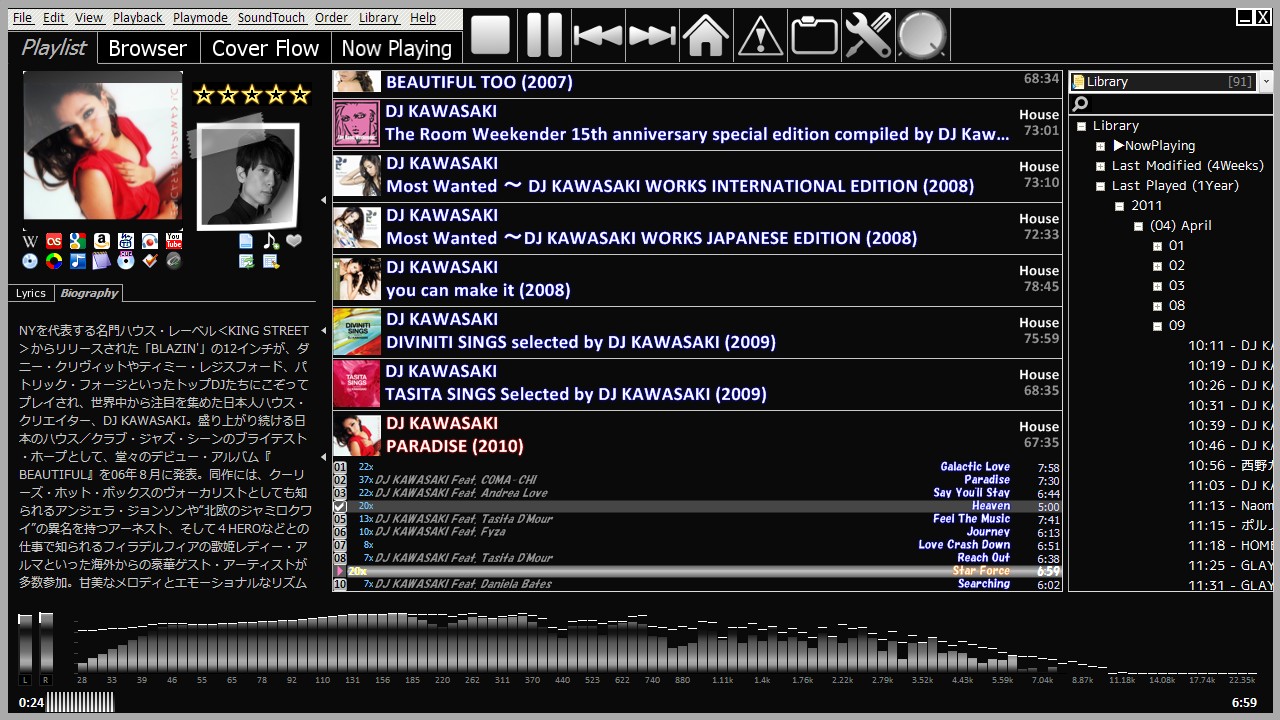Look up artist on Last.fm icon
Image resolution: width=1280 pixels, height=720 pixels.
pyautogui.click(x=54, y=241)
